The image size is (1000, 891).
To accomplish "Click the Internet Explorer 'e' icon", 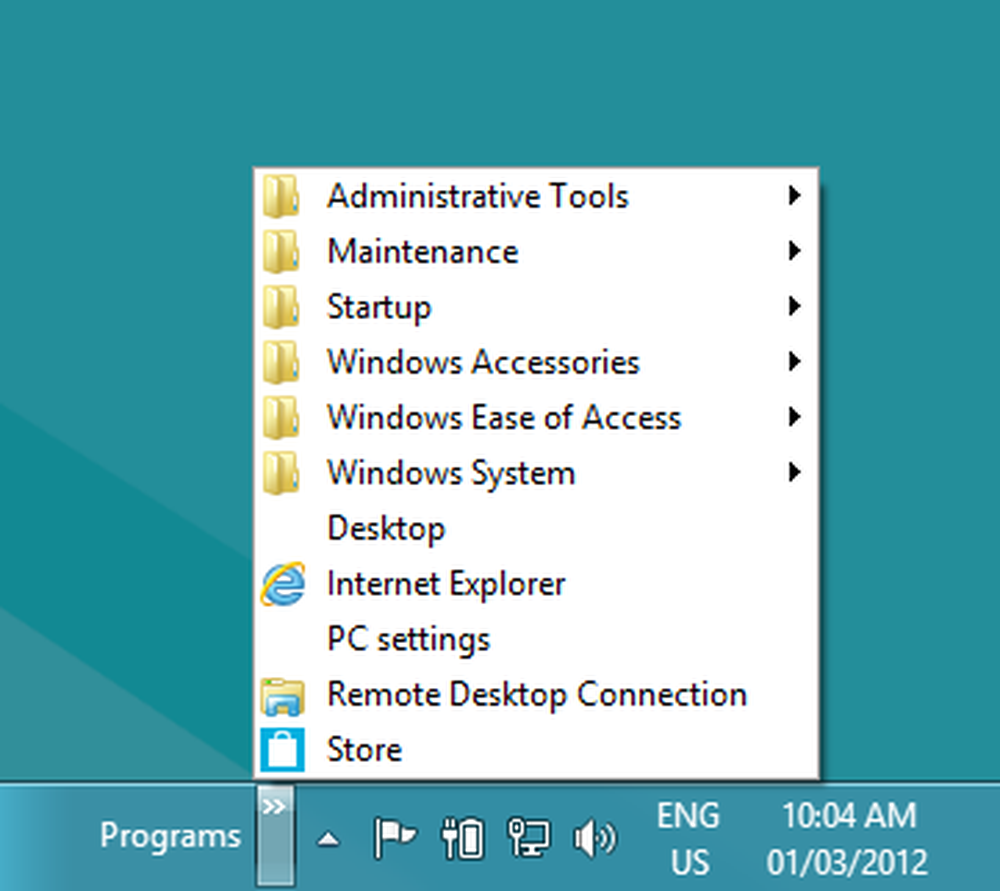I will [283, 584].
